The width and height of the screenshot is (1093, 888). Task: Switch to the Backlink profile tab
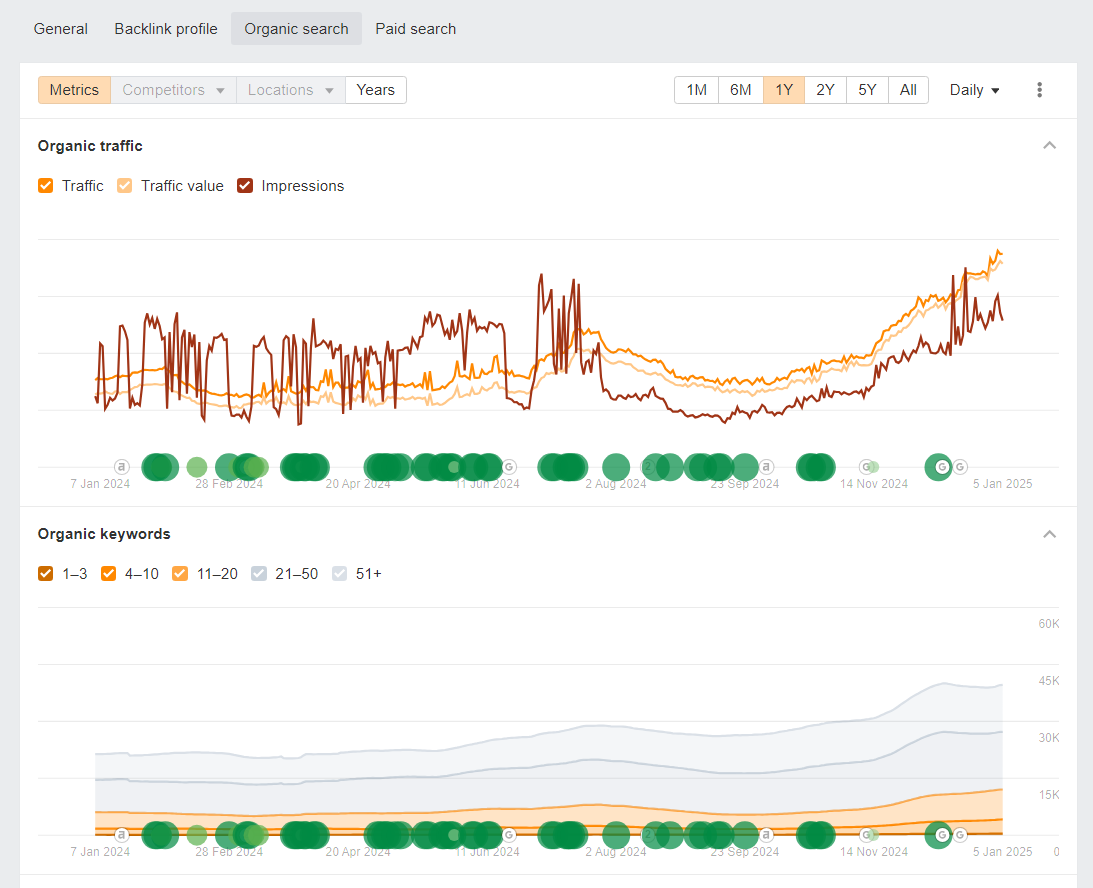point(166,29)
